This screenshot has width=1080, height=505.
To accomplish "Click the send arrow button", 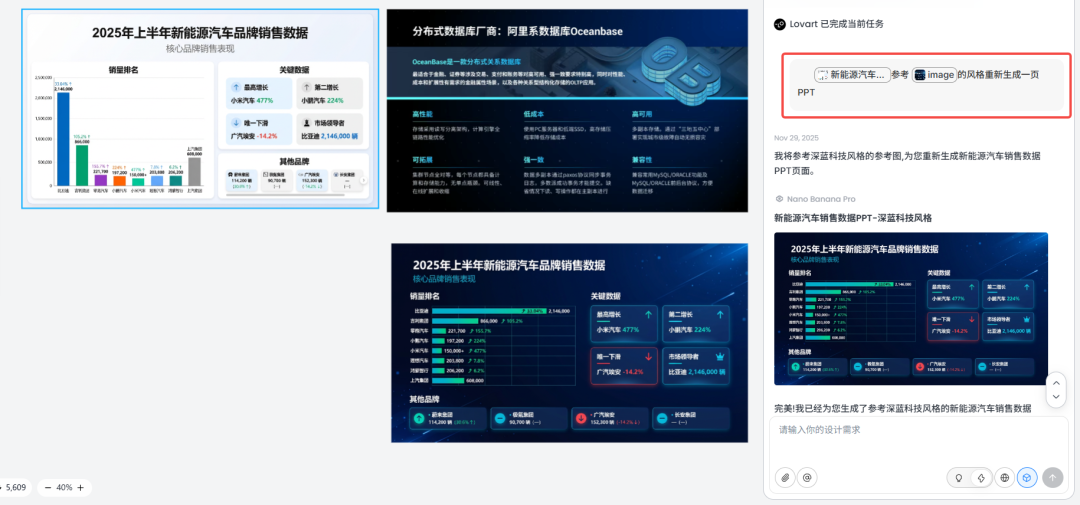I will [1052, 477].
